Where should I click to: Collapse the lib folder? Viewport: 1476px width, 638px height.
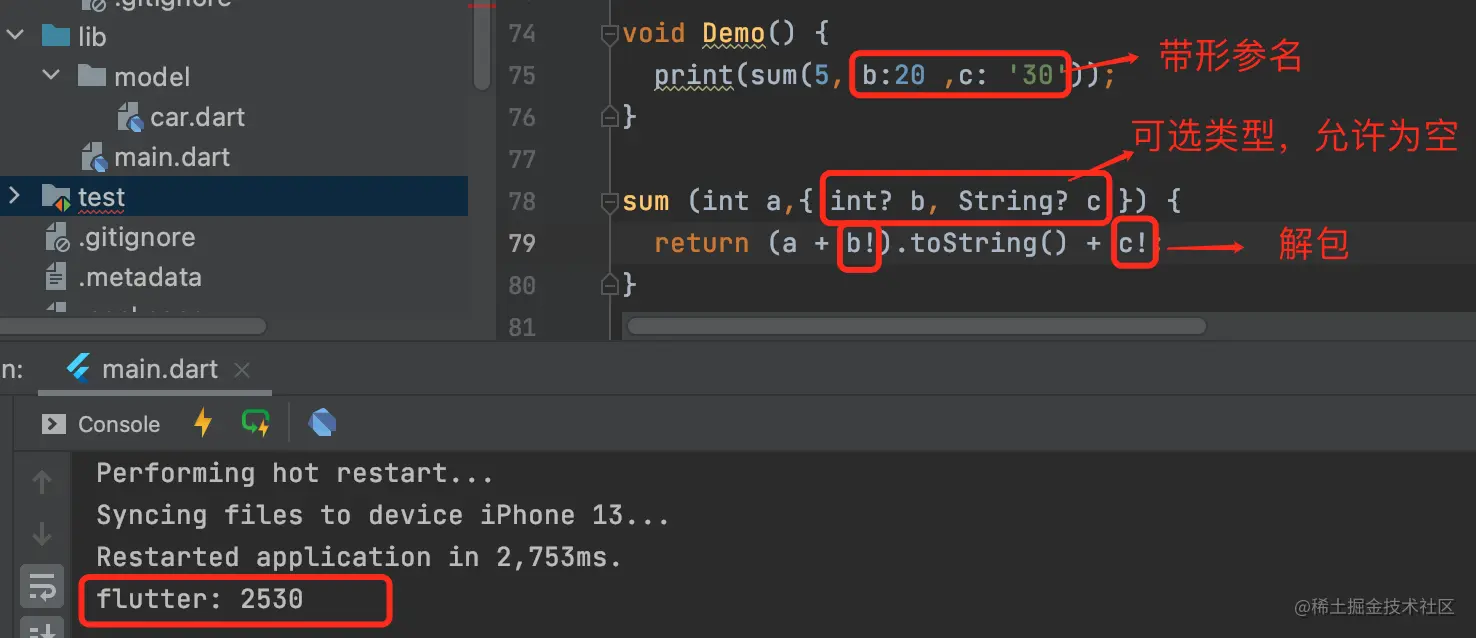point(15,37)
